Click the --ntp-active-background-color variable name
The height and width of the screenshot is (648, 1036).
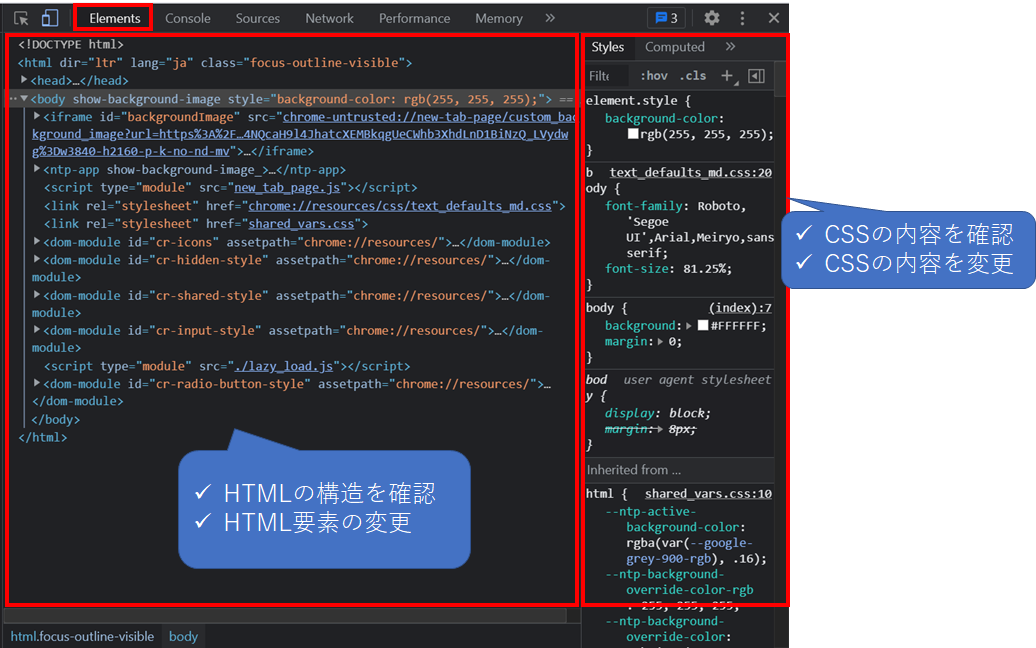click(675, 519)
